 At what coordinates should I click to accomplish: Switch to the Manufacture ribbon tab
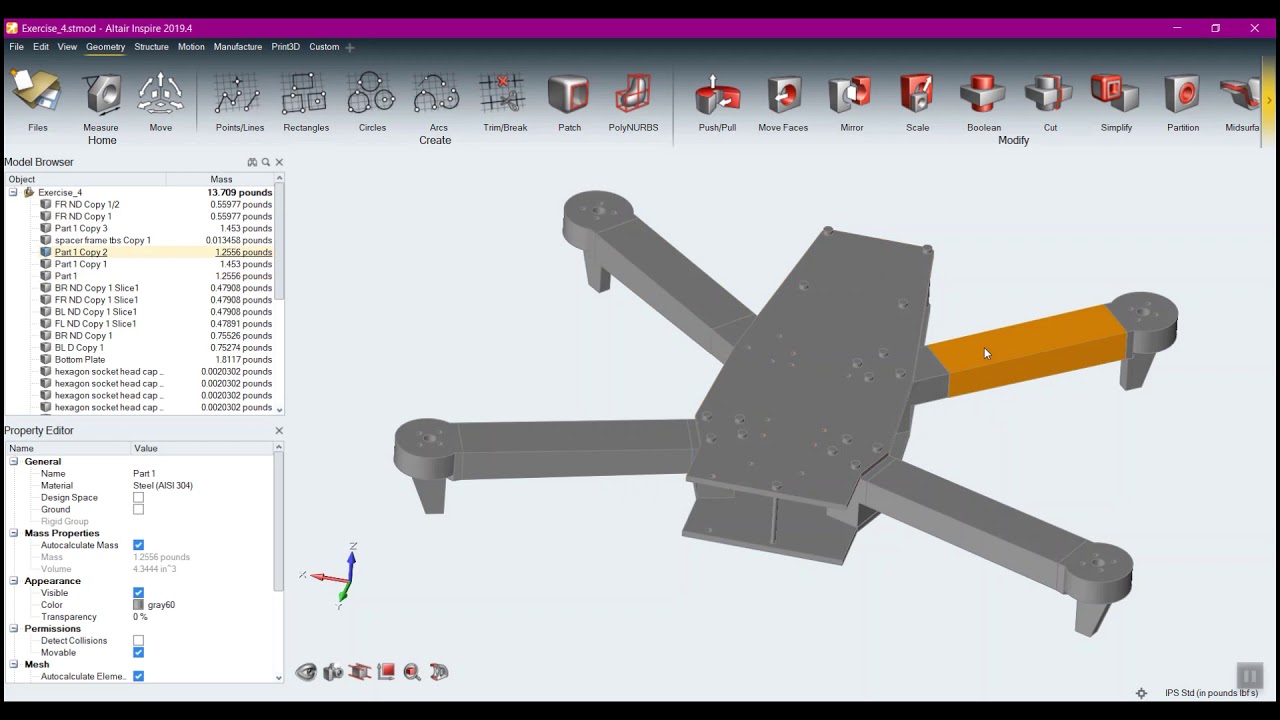(238, 47)
